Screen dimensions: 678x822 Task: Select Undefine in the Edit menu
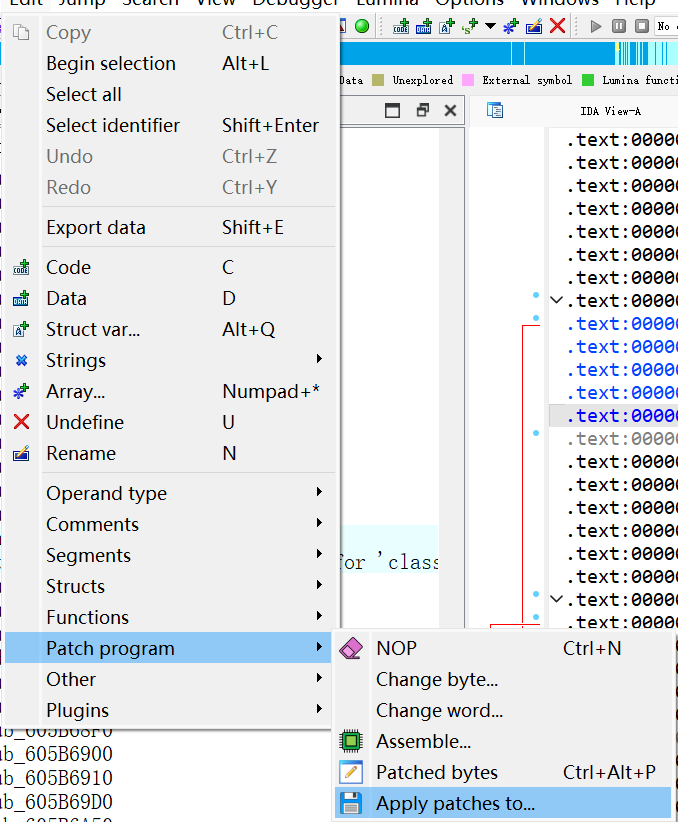[170, 422]
